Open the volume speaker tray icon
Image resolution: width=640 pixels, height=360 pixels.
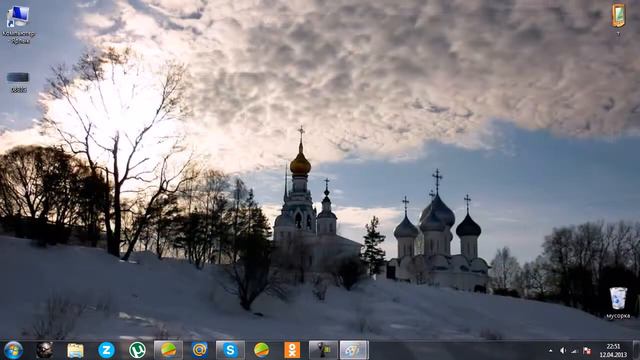tap(563, 351)
